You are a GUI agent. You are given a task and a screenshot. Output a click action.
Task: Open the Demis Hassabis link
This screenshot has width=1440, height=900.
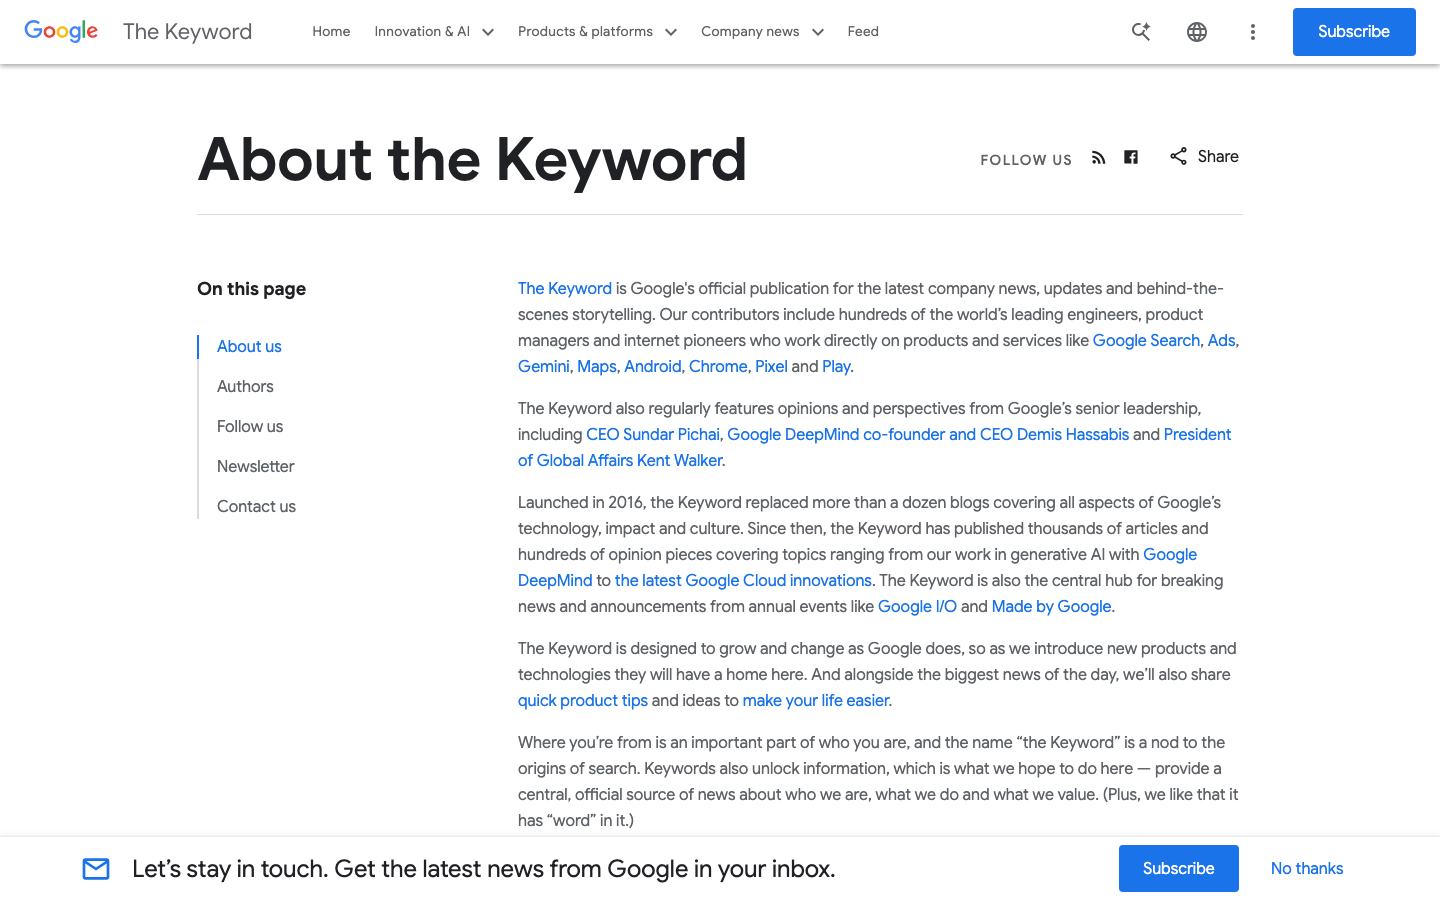click(x=928, y=434)
